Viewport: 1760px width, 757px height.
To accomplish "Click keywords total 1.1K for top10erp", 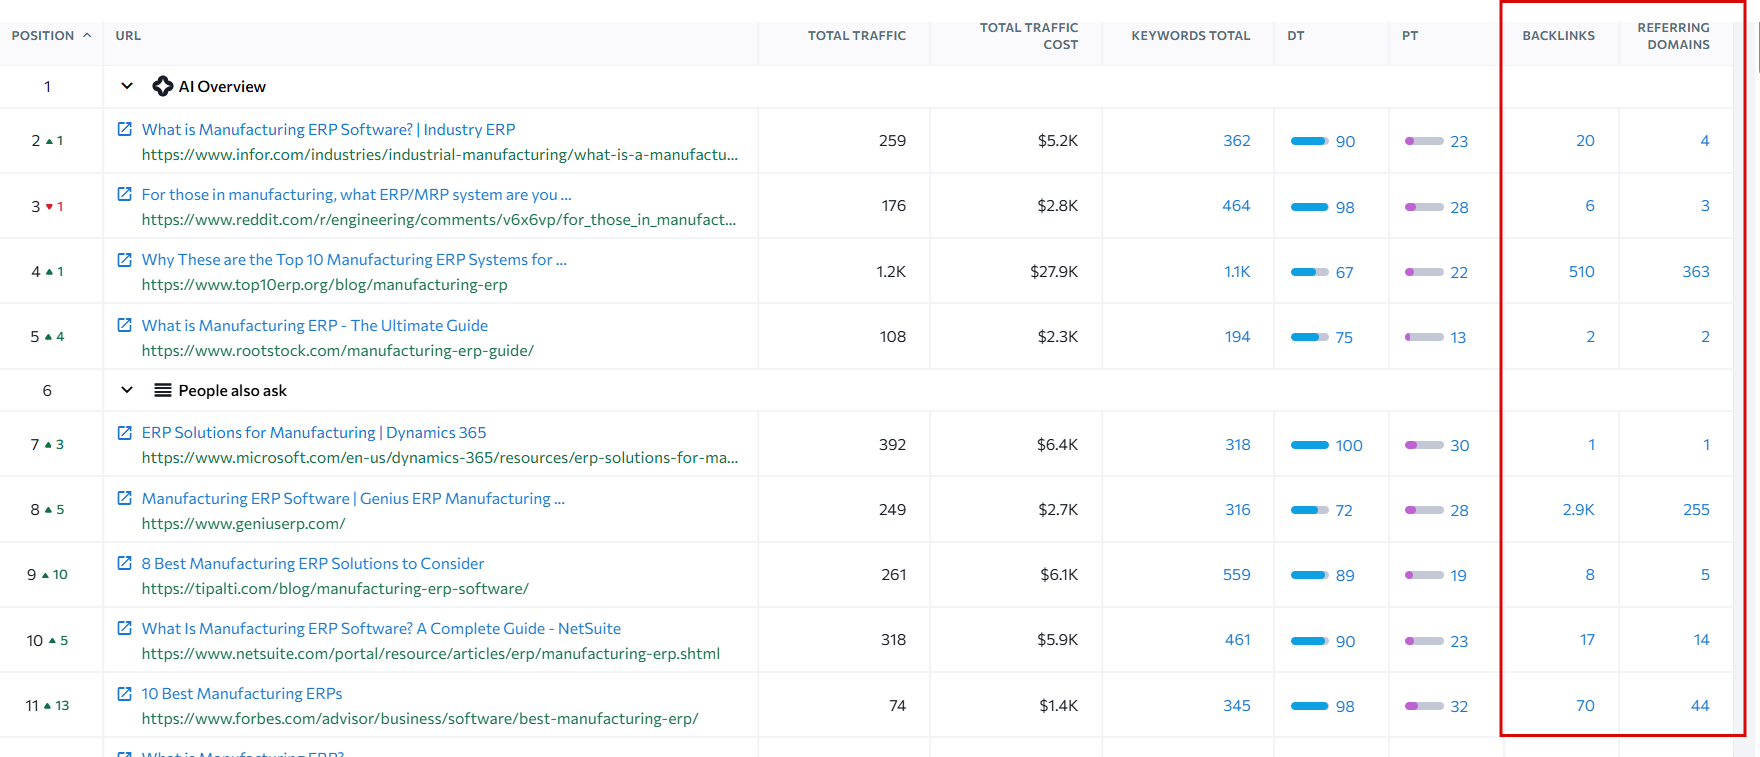I will pyautogui.click(x=1237, y=272).
